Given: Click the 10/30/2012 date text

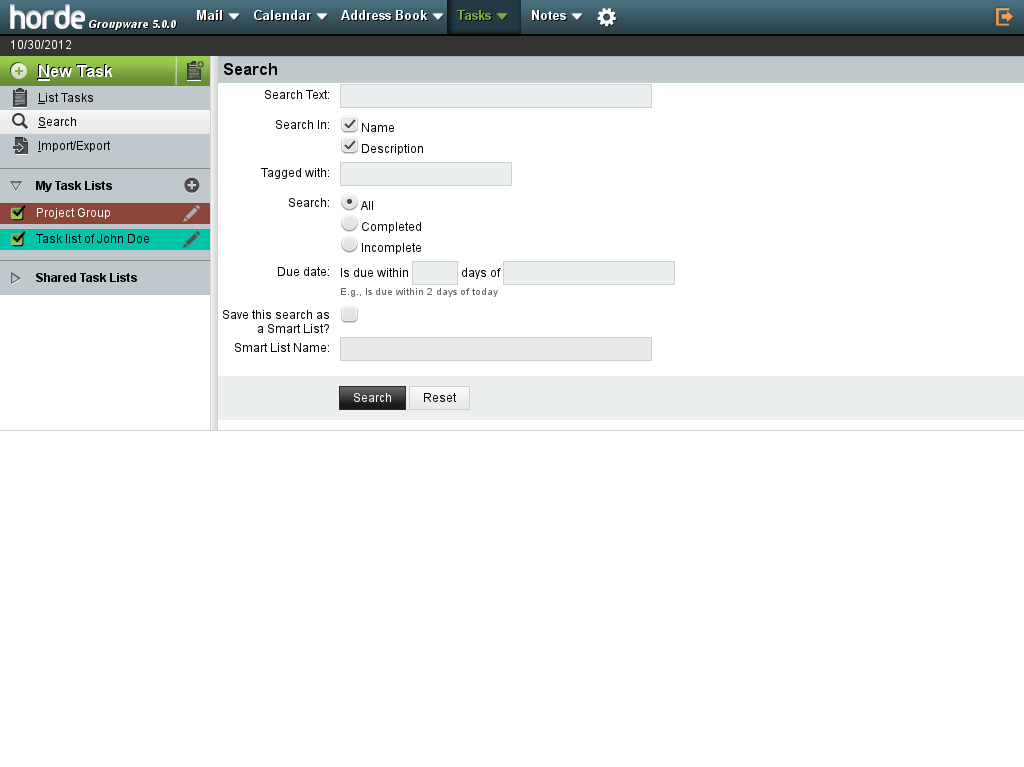Looking at the screenshot, I should 40,45.
